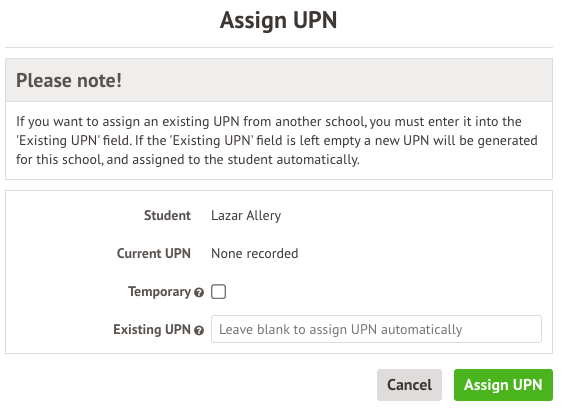Select the Temporary field label

[x=159, y=291]
